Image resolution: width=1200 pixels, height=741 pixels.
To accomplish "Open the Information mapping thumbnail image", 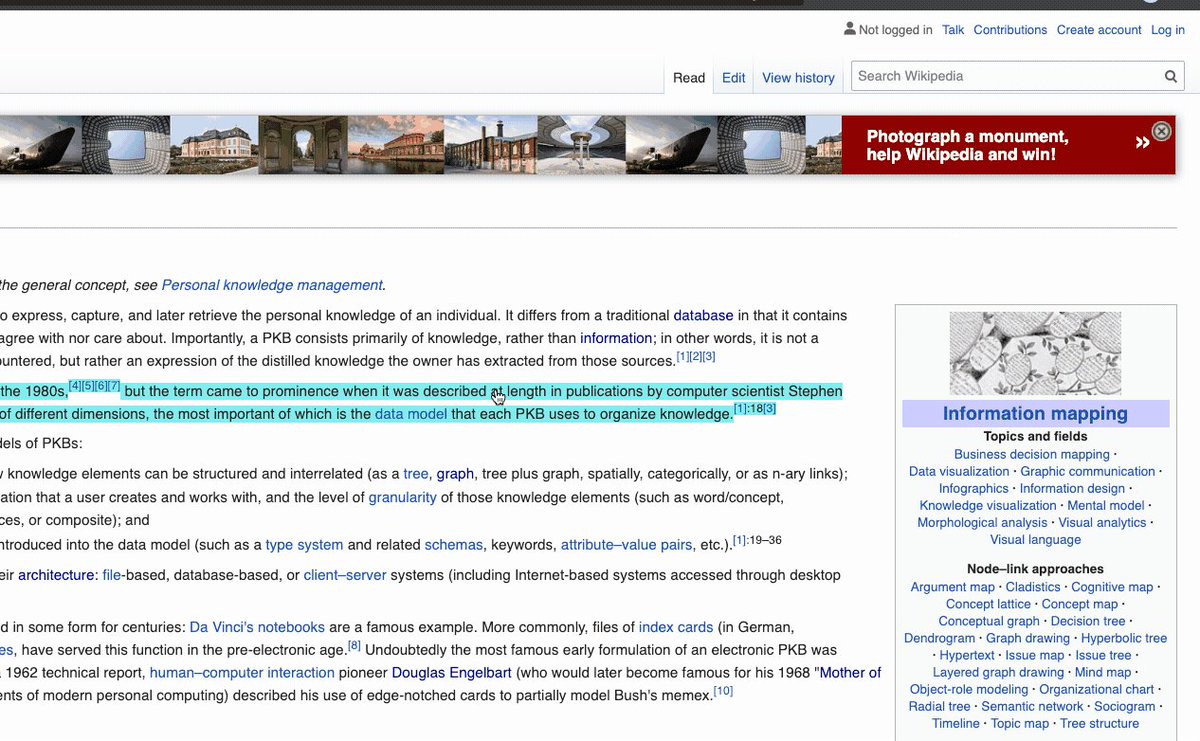I will (1035, 353).
